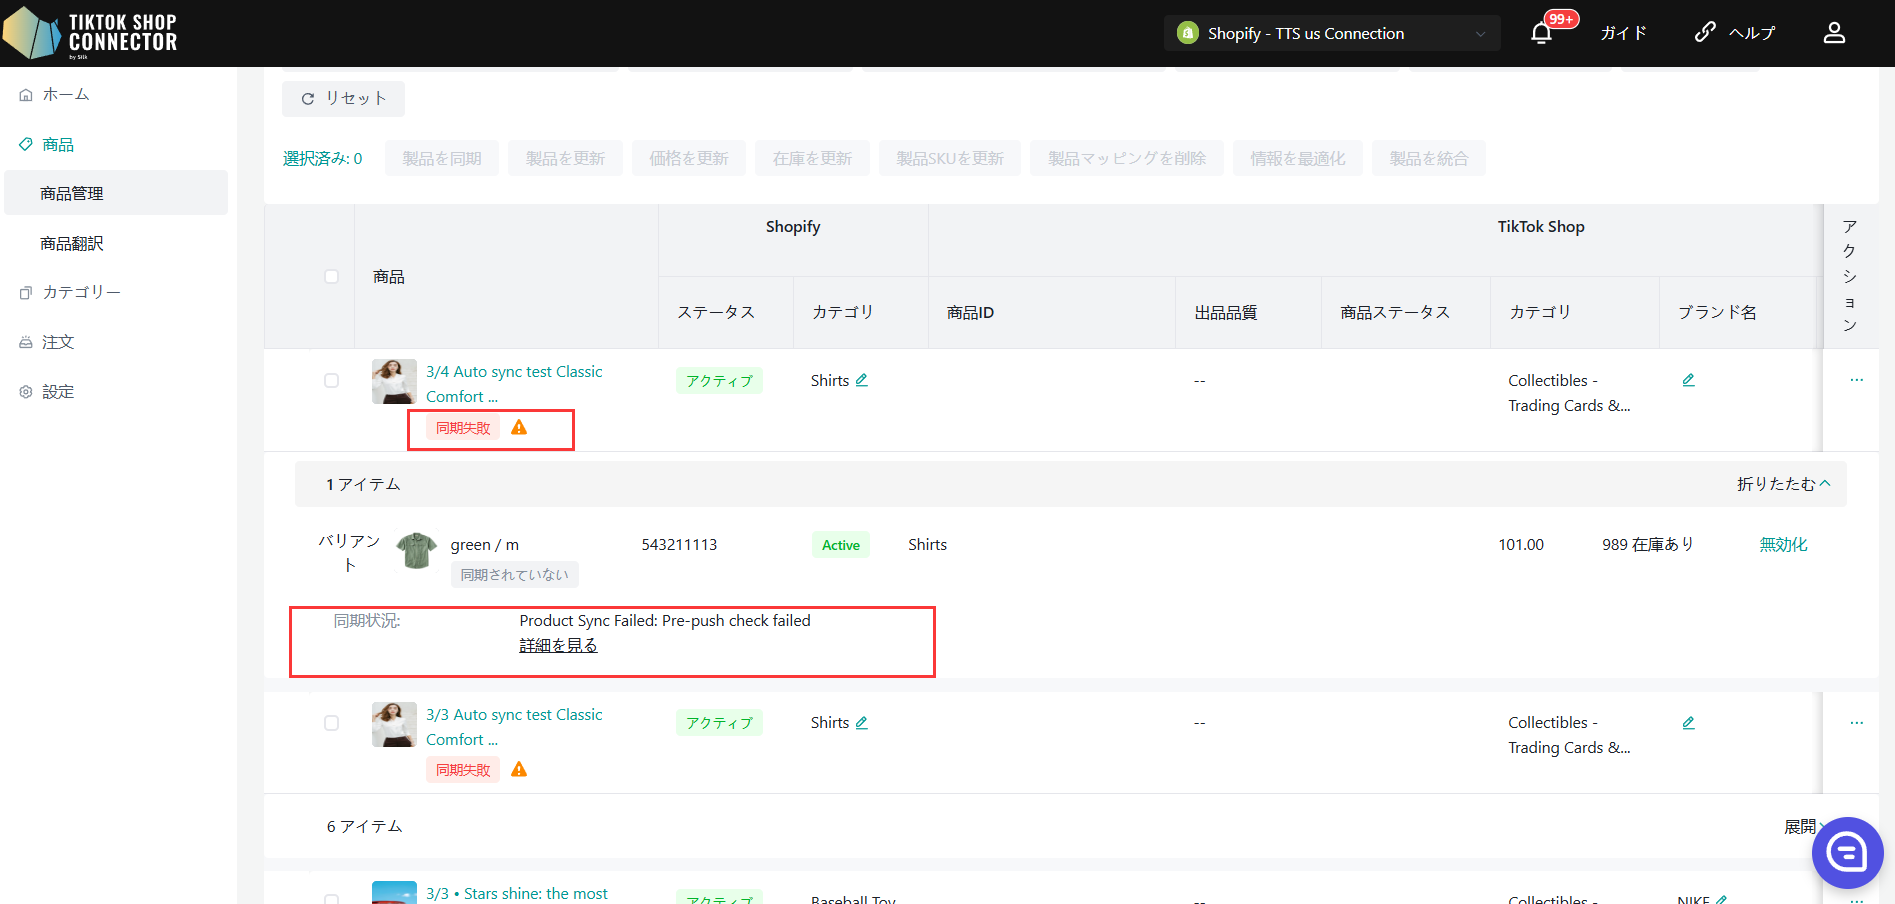
Task: Edit NIKE brand name pencil icon
Action: 1721,899
